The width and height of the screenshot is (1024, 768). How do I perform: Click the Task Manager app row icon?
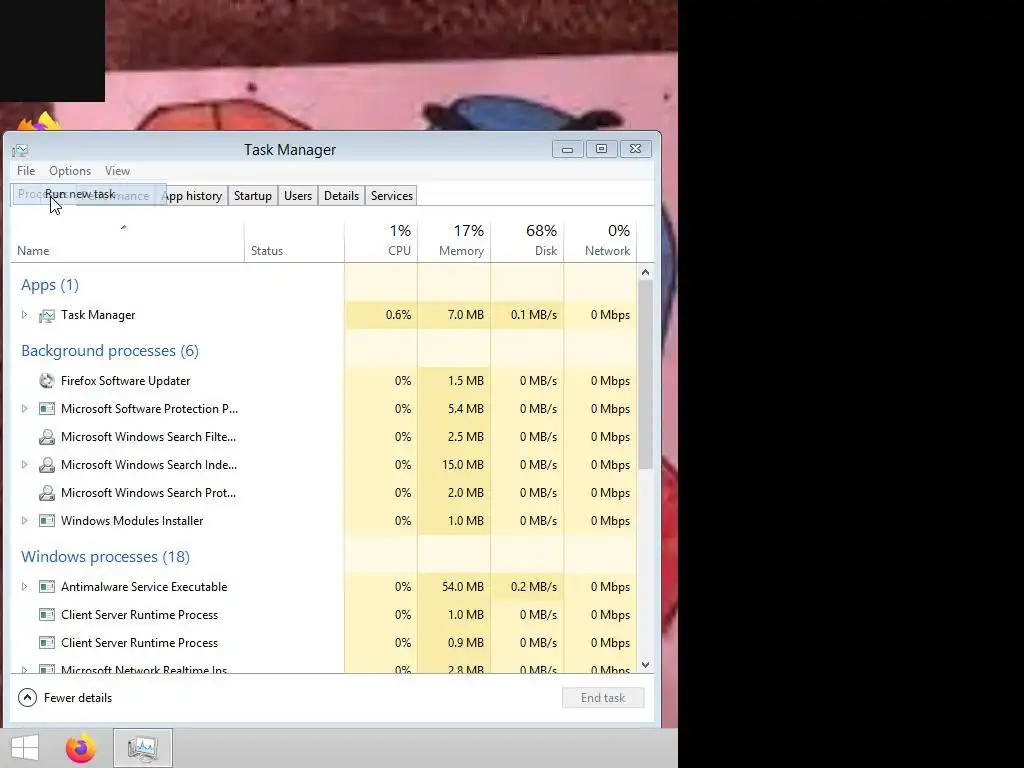tap(47, 315)
